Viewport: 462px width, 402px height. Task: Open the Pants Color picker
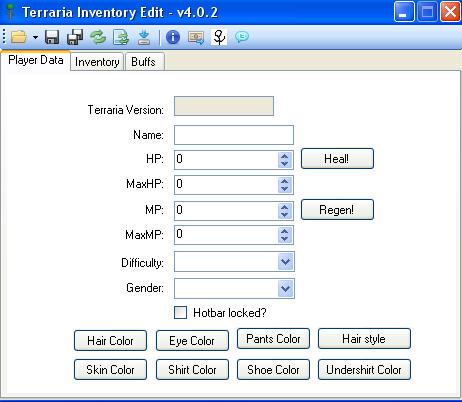coord(273,339)
